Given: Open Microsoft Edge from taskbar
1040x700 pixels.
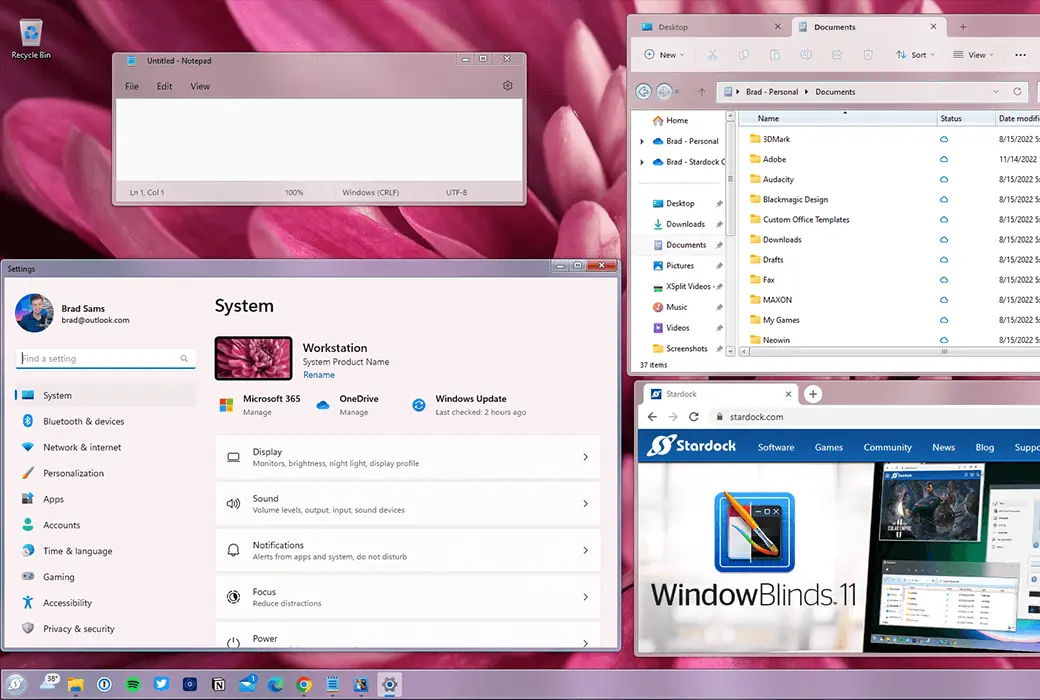Looking at the screenshot, I should pyautogui.click(x=275, y=684).
